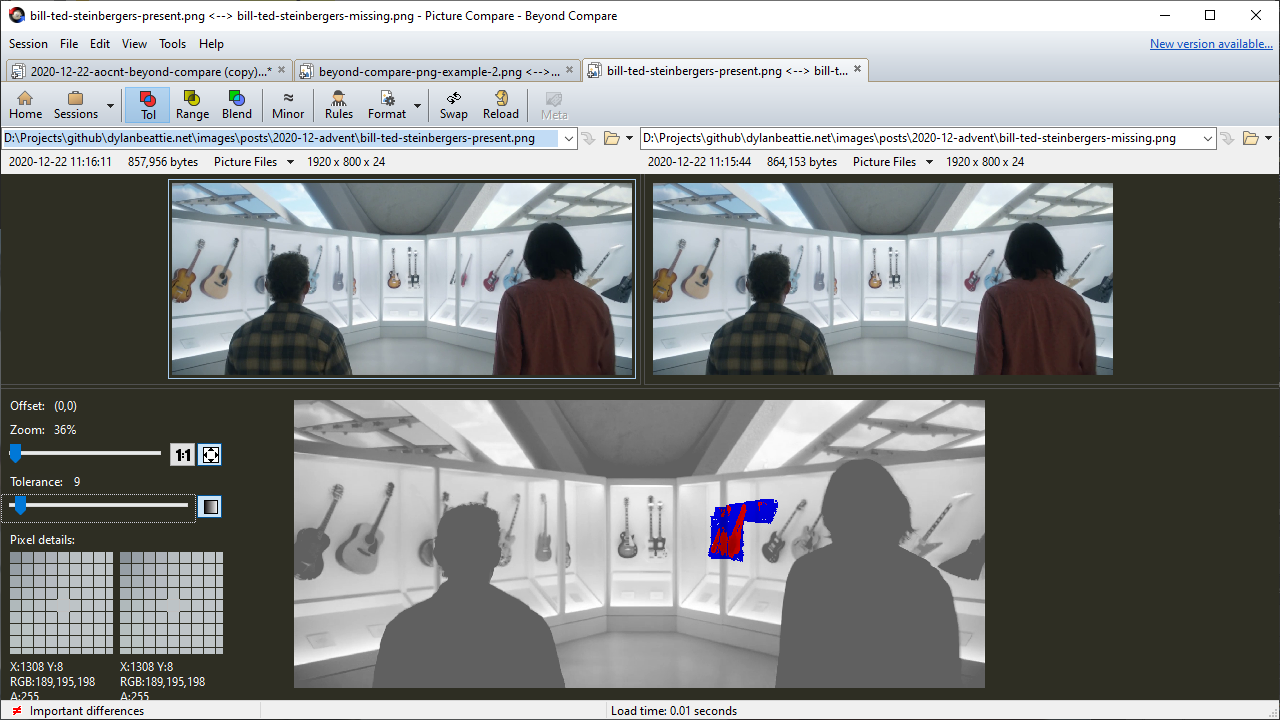Expand the left path history dropdown
The width and height of the screenshot is (1280, 720).
click(x=569, y=138)
